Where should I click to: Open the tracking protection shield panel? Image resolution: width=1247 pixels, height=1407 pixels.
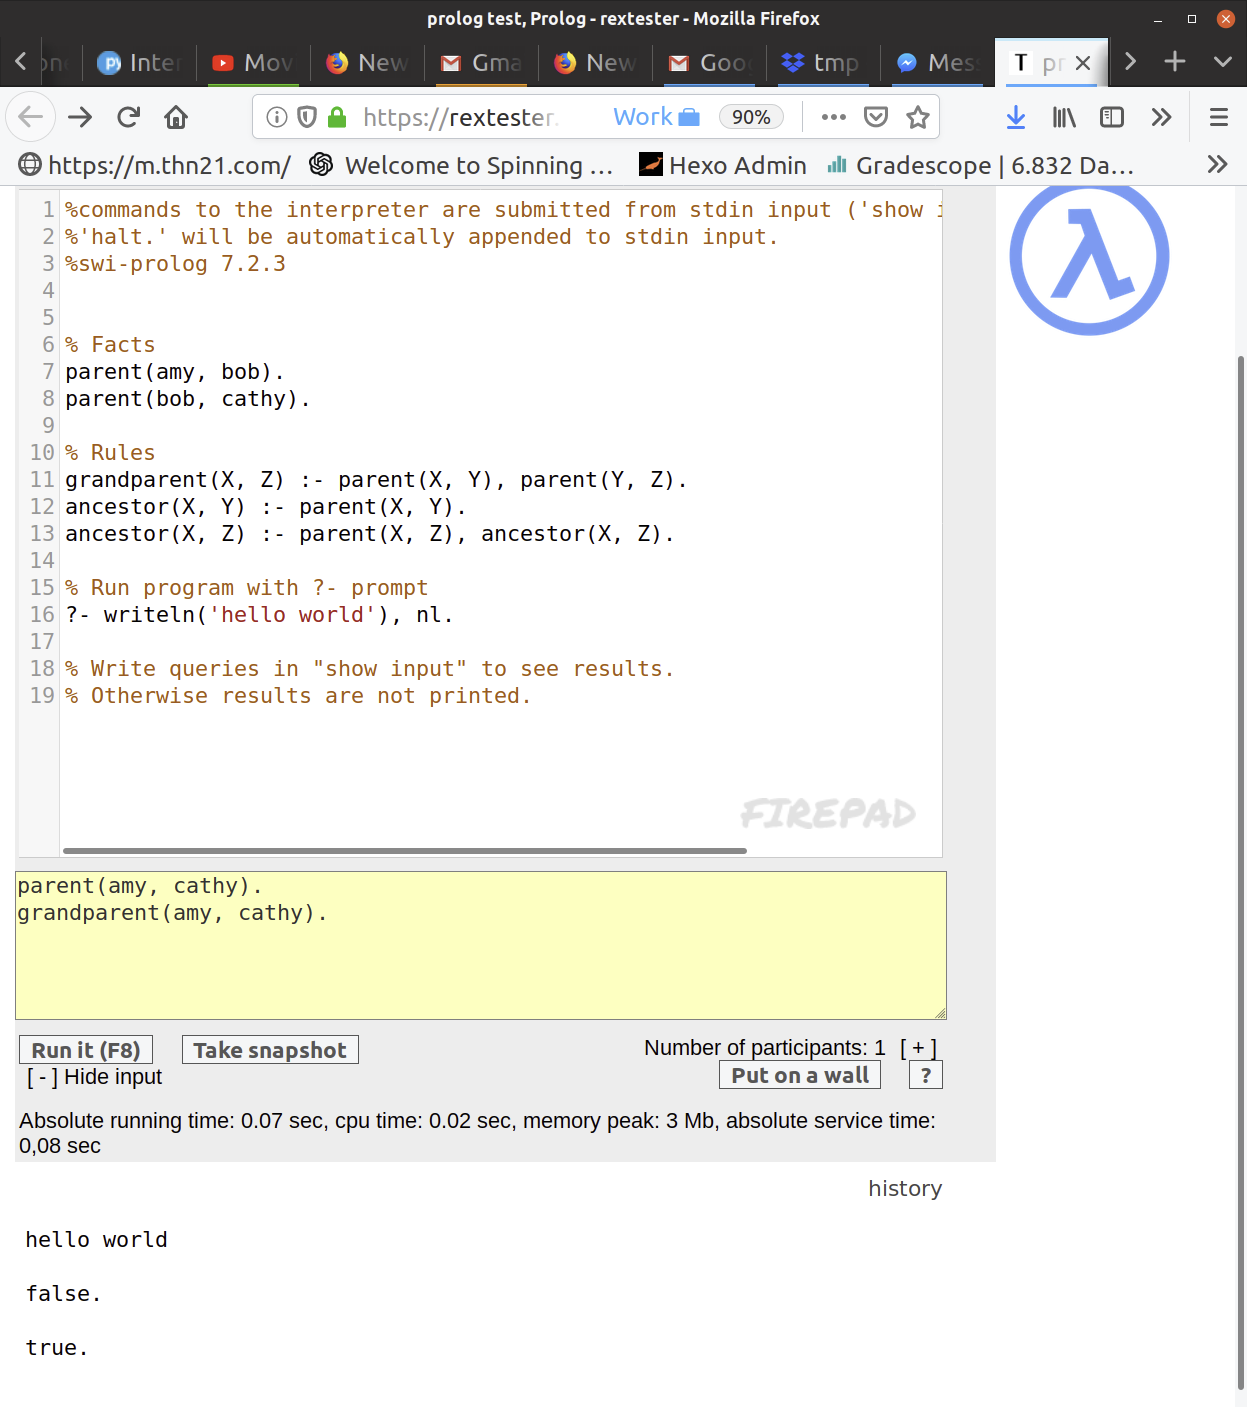tap(305, 116)
